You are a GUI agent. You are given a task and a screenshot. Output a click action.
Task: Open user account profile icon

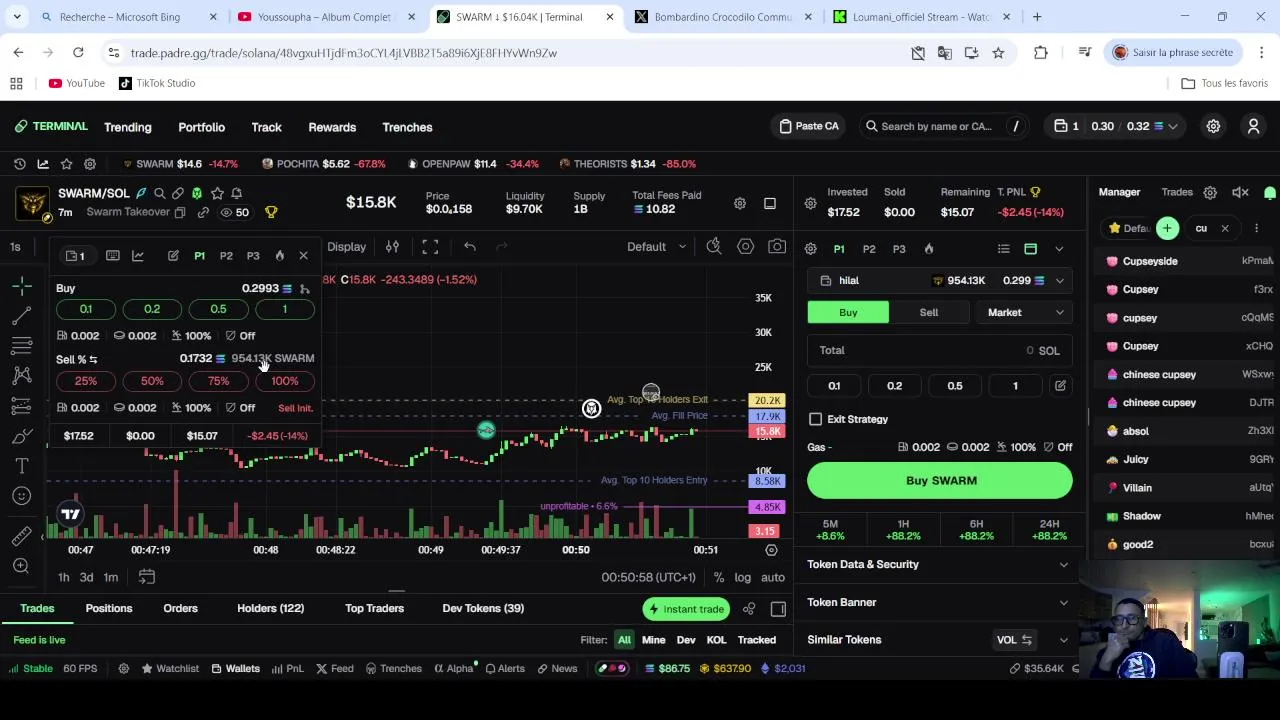(1253, 127)
